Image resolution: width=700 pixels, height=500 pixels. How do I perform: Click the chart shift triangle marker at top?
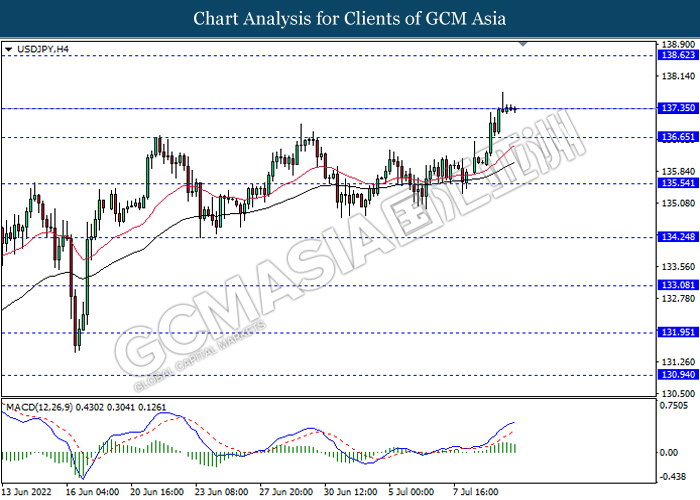[x=523, y=44]
